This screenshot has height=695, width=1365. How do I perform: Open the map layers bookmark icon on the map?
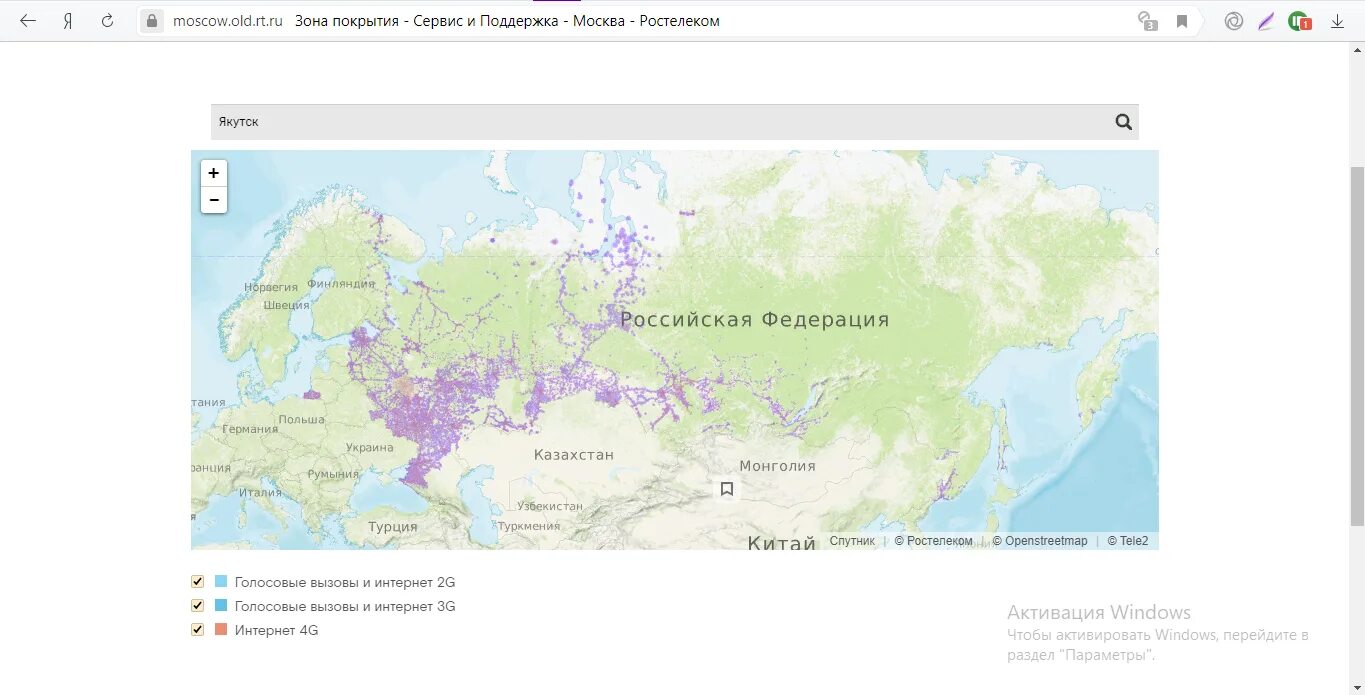pyautogui.click(x=727, y=489)
